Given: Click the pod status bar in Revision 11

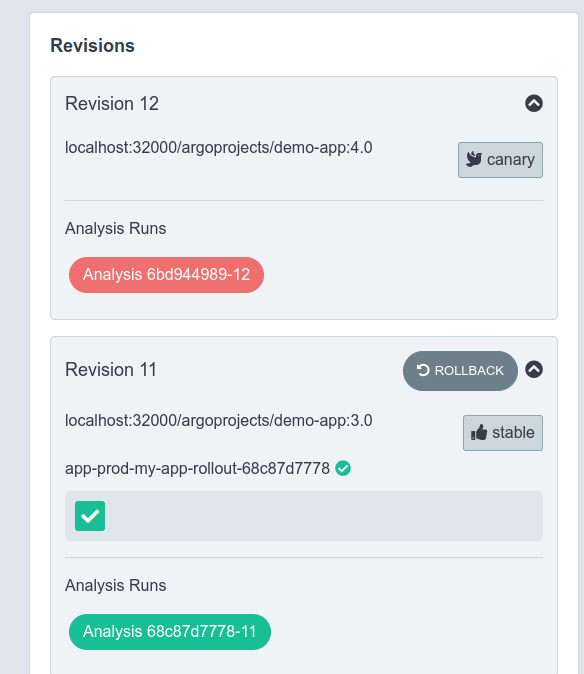Looking at the screenshot, I should pyautogui.click(x=304, y=516).
